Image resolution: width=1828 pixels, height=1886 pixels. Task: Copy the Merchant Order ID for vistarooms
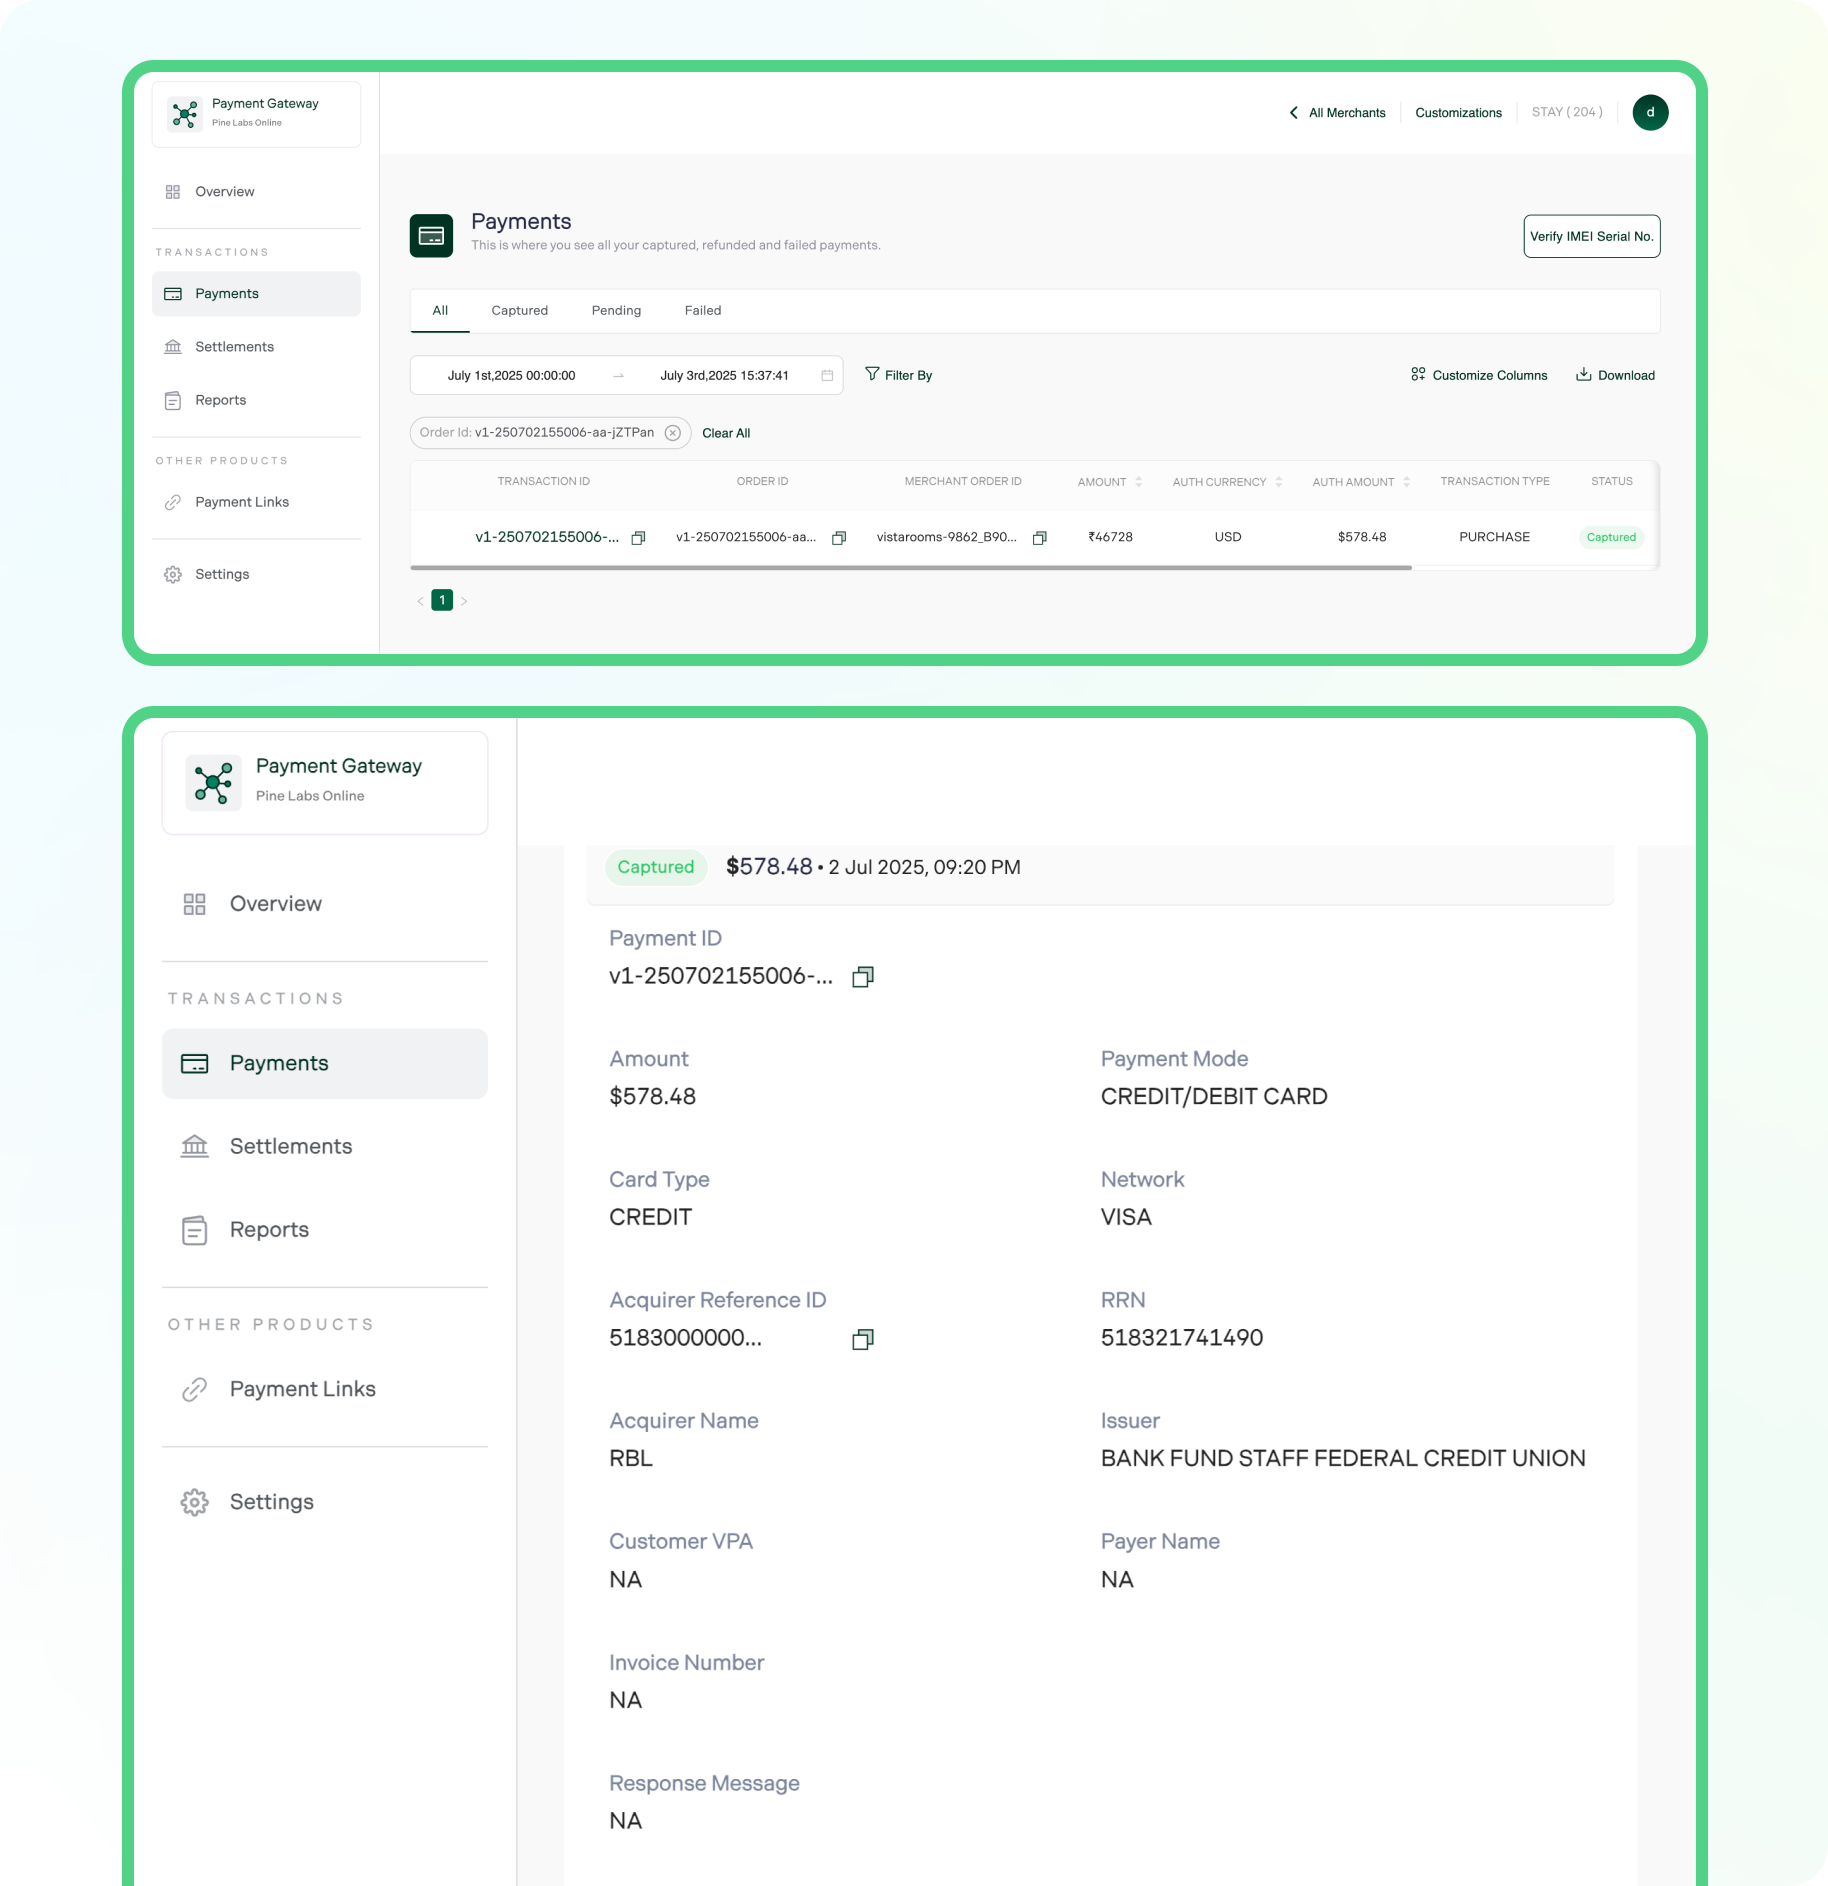click(x=1040, y=537)
